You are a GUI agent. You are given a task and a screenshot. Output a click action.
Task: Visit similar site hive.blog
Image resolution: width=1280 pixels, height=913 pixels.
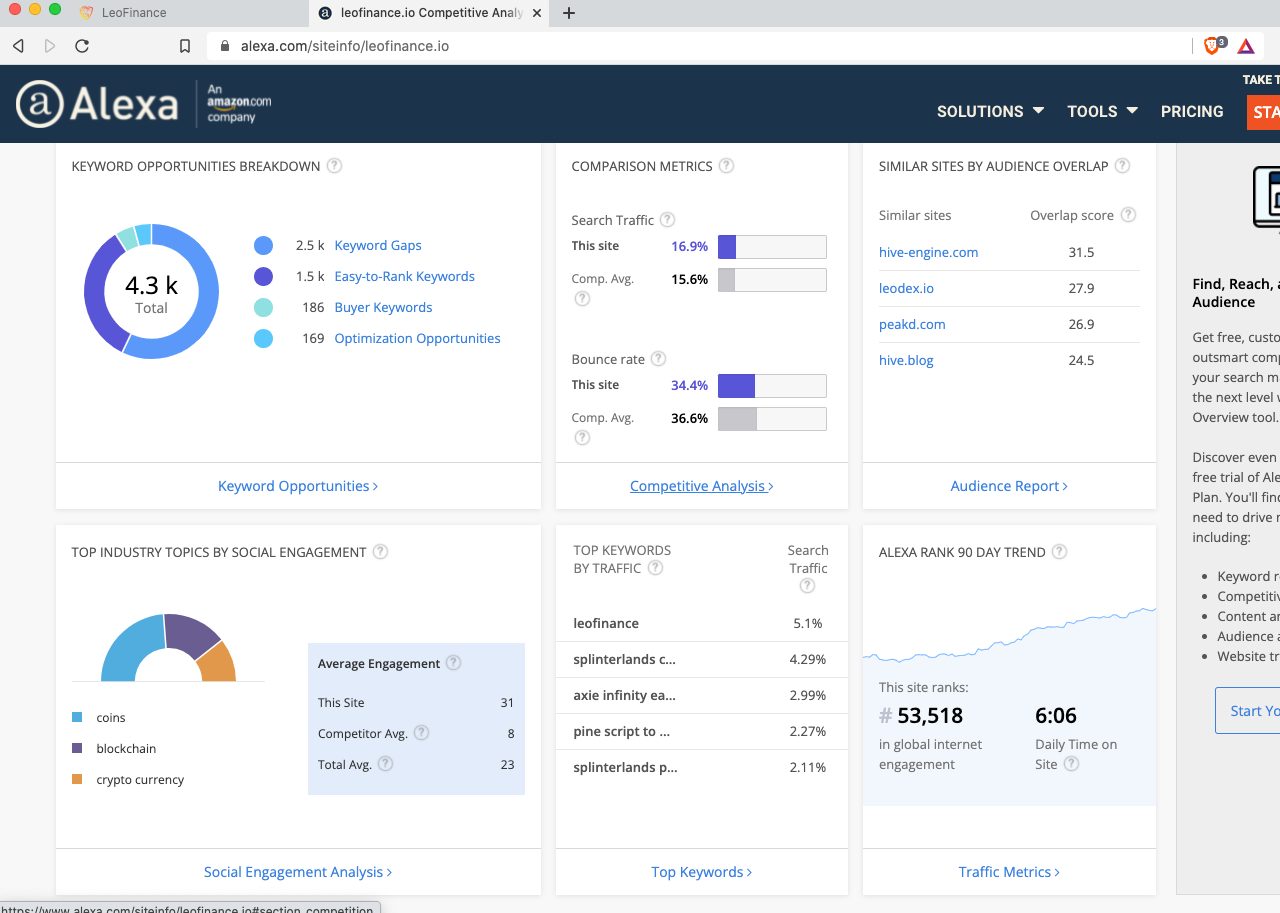click(x=906, y=360)
